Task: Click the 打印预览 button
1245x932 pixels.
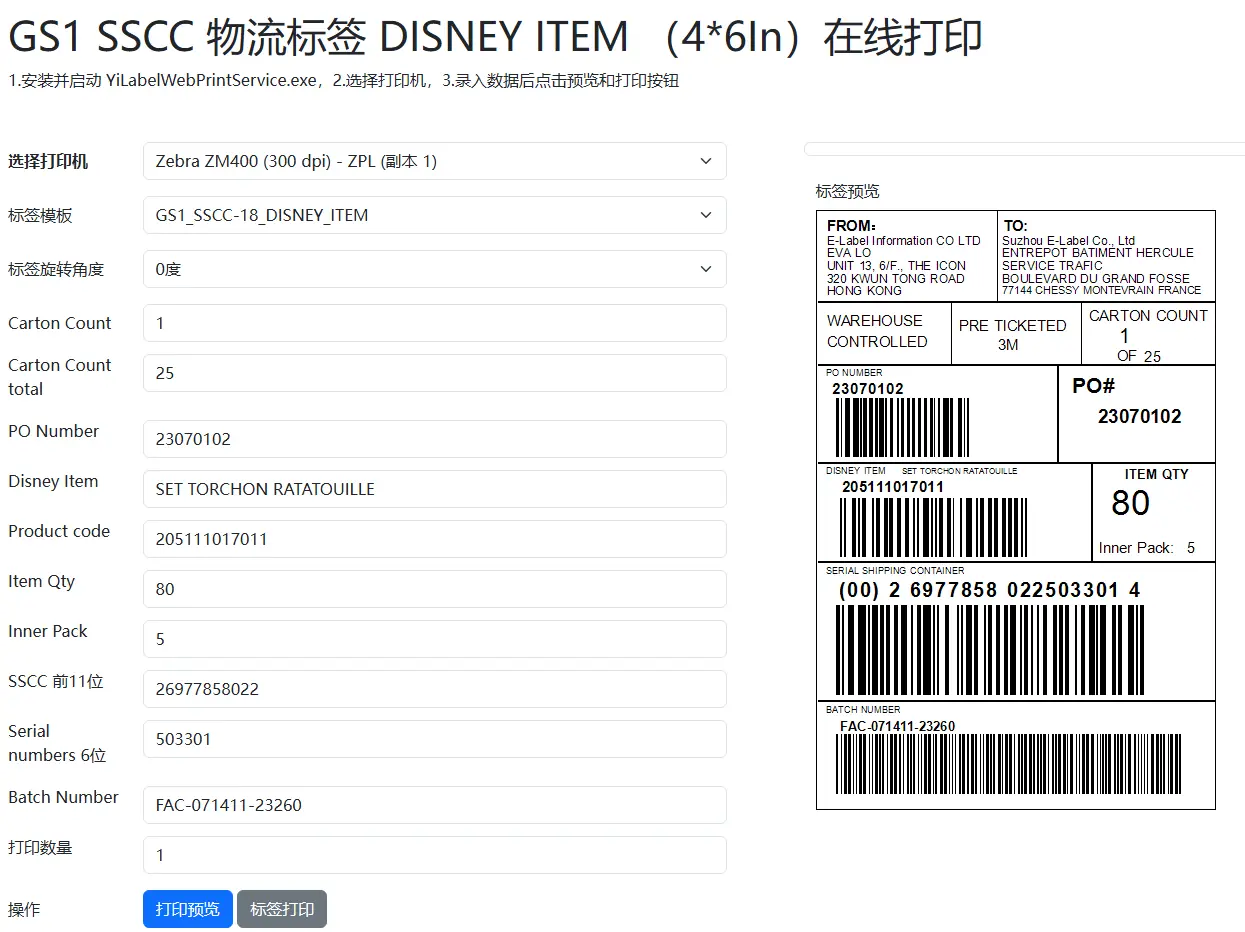Action: 188,909
